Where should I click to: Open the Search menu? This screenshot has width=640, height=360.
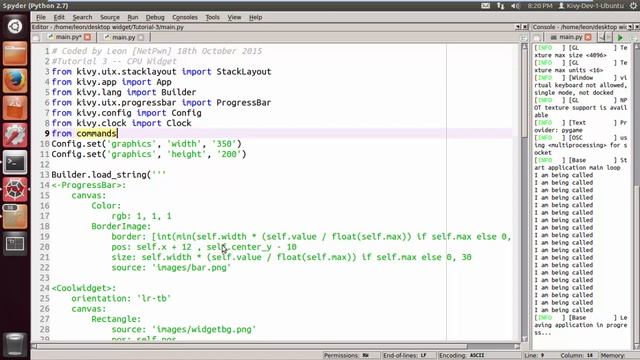[x=82, y=17]
